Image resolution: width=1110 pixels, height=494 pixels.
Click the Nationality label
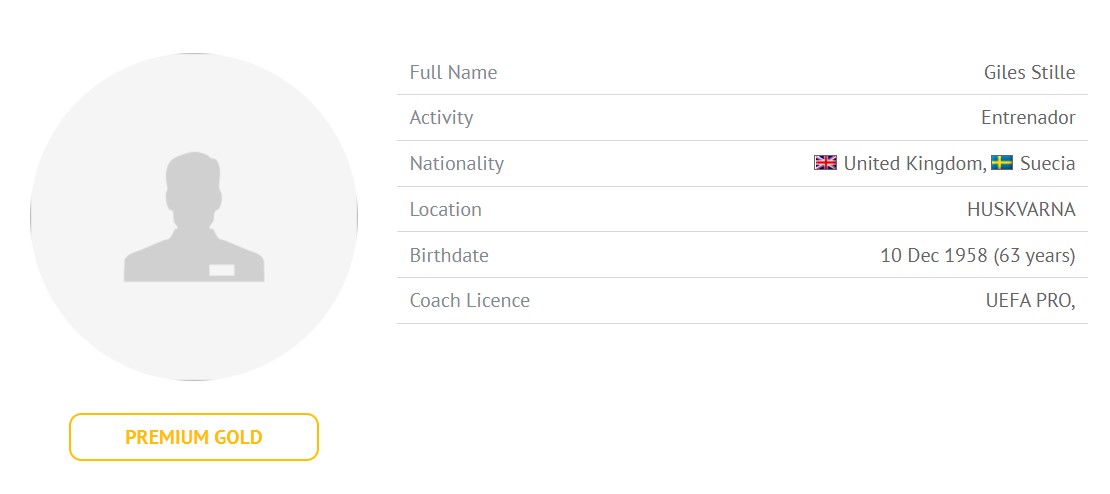[x=457, y=164]
